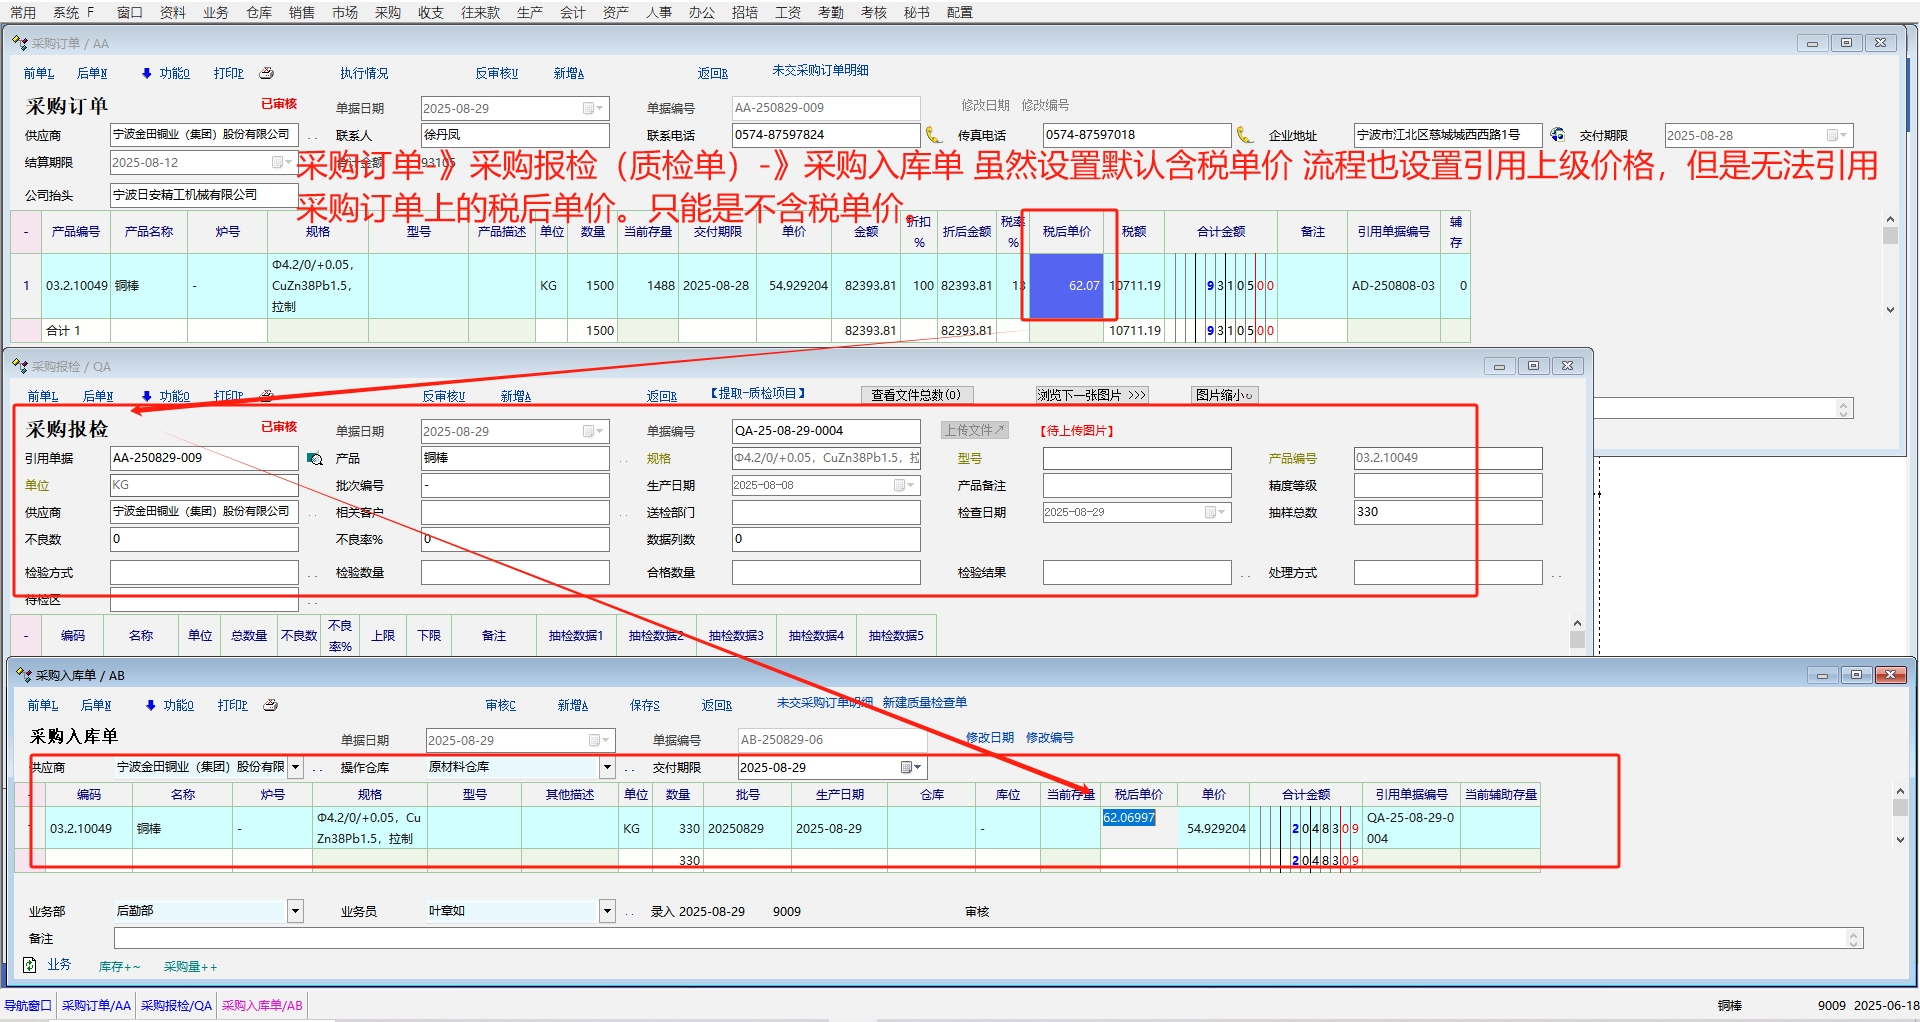Click the 新建质量检查单 link

pos(924,703)
